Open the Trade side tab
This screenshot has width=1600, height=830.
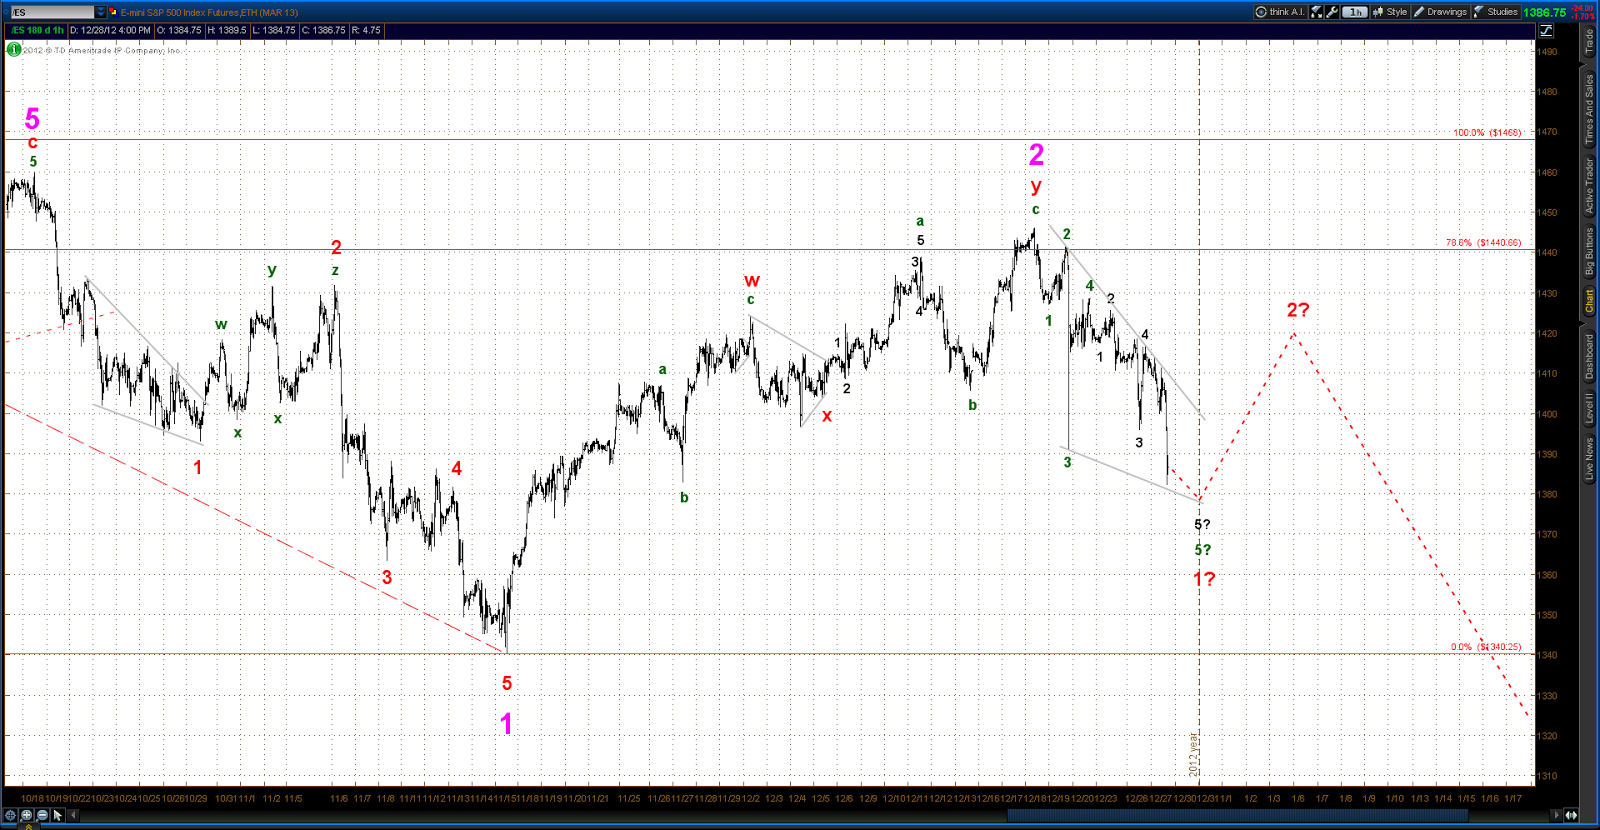click(x=1588, y=42)
